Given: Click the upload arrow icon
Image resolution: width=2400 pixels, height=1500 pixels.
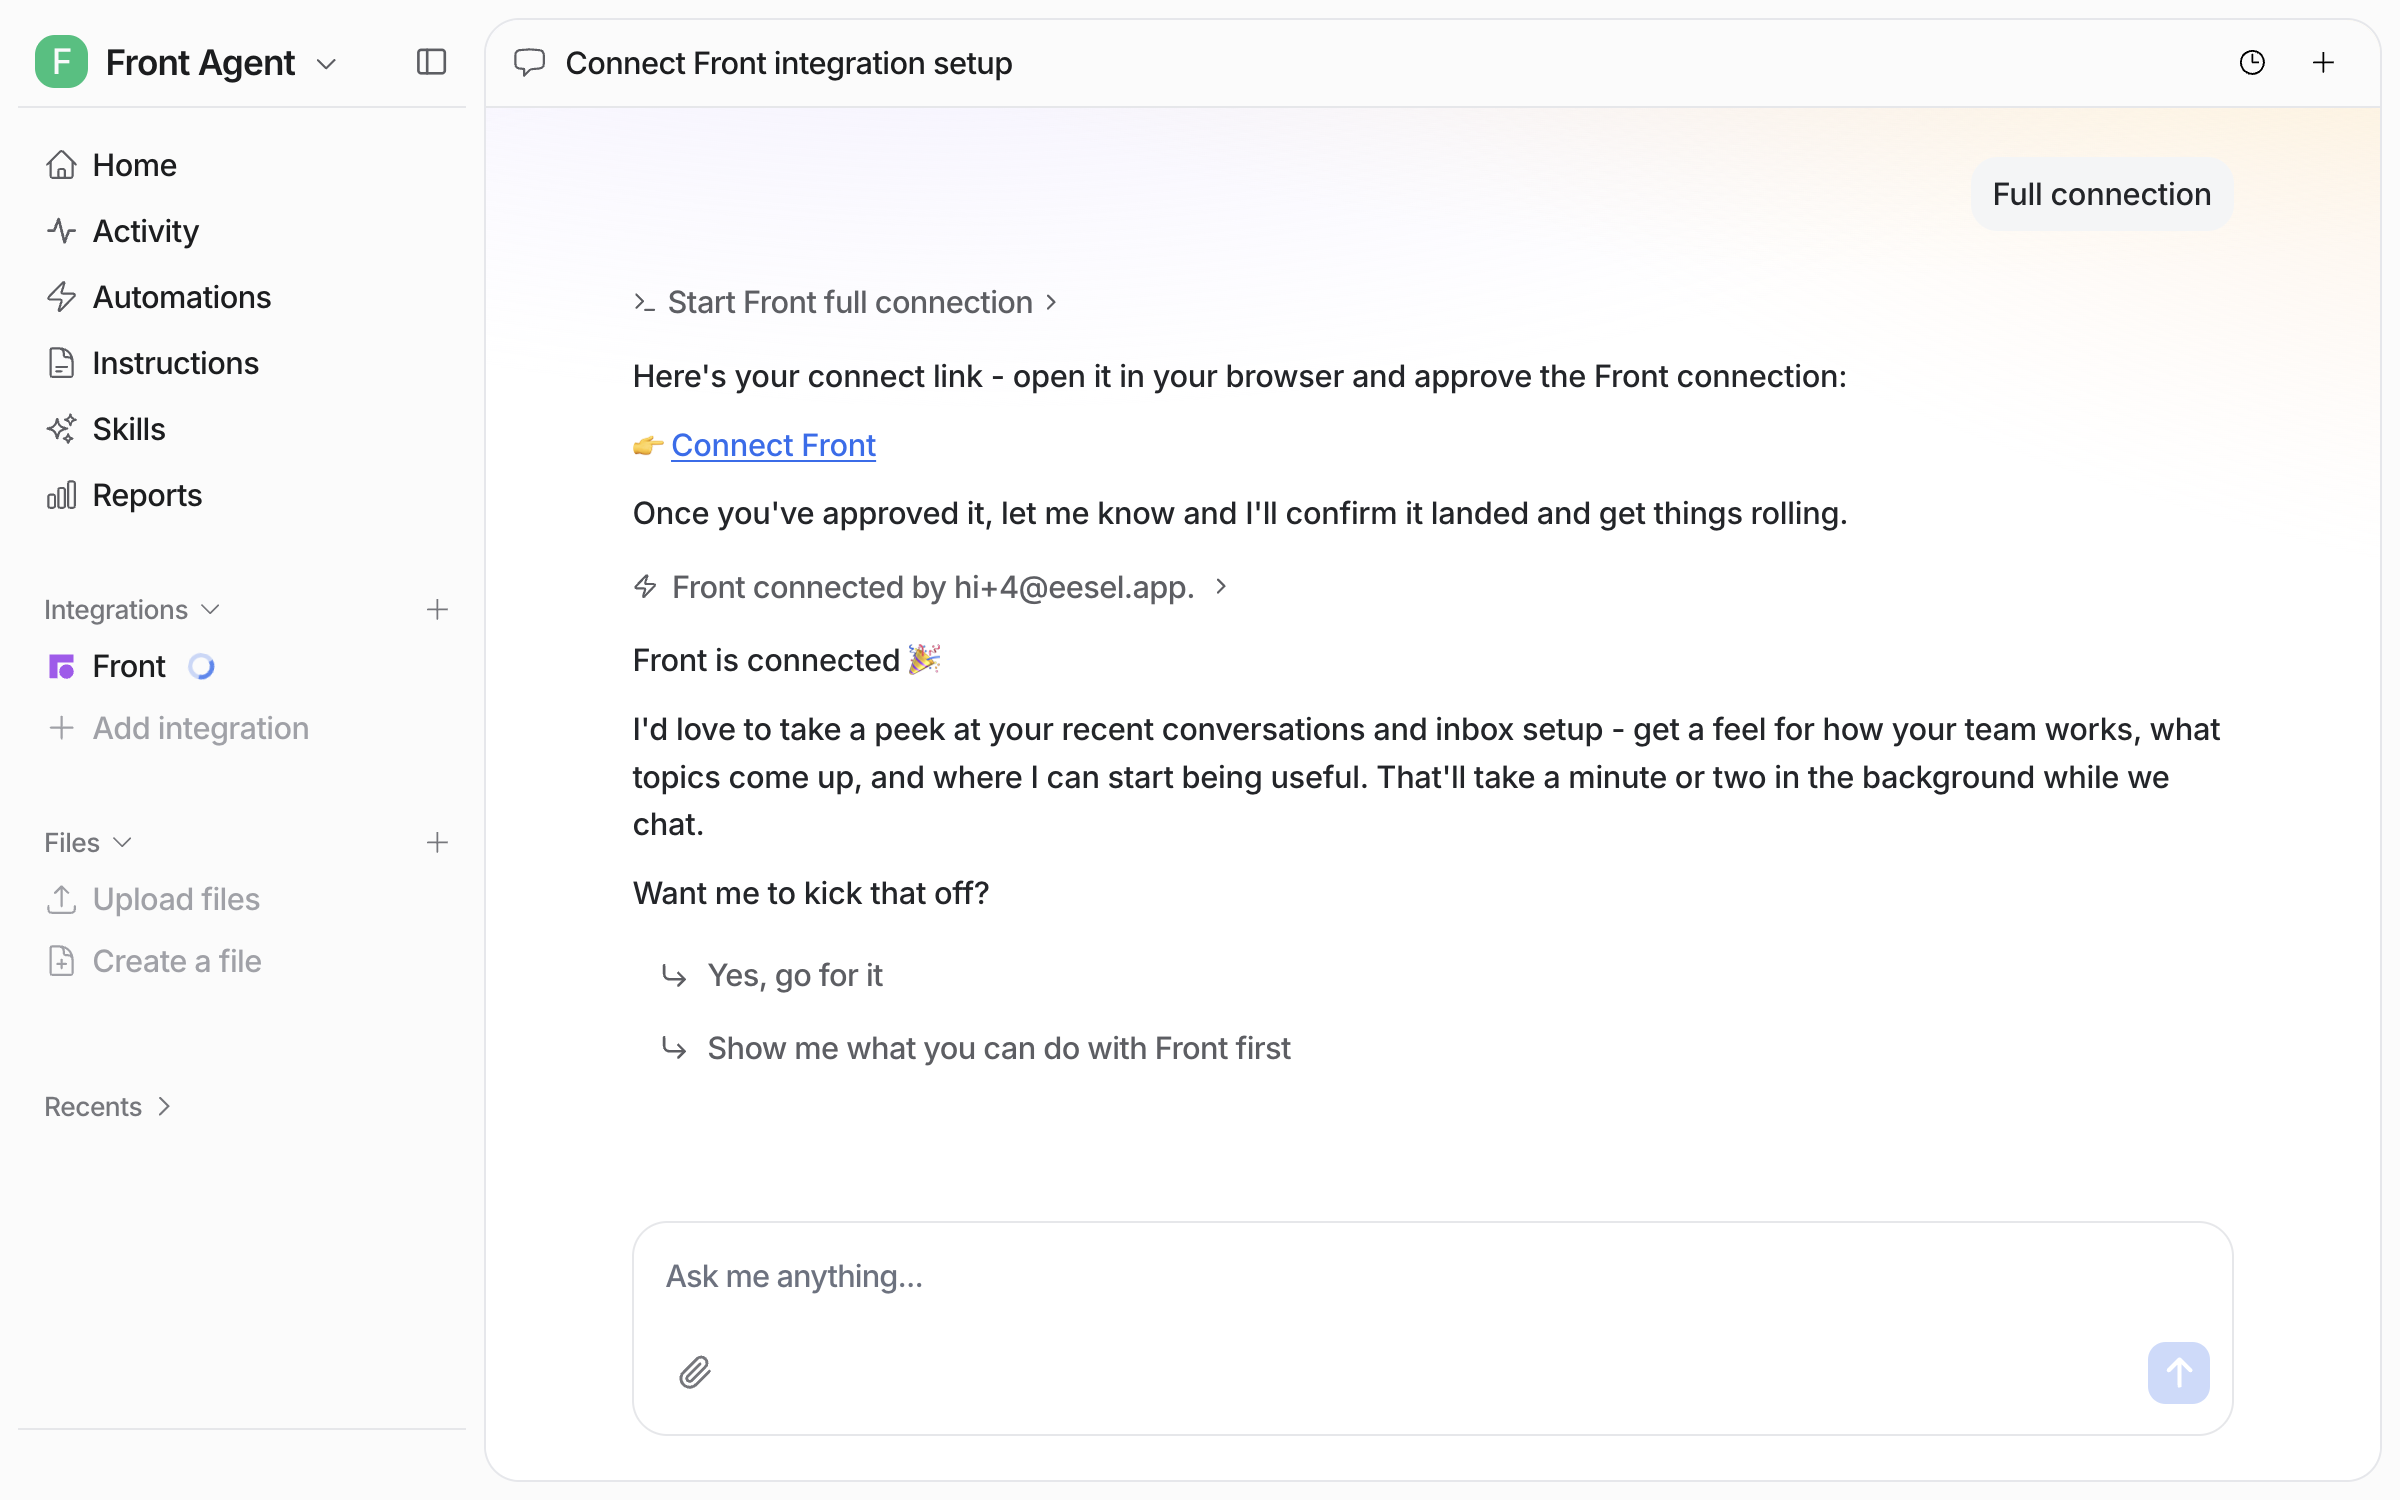Looking at the screenshot, I should coord(61,899).
